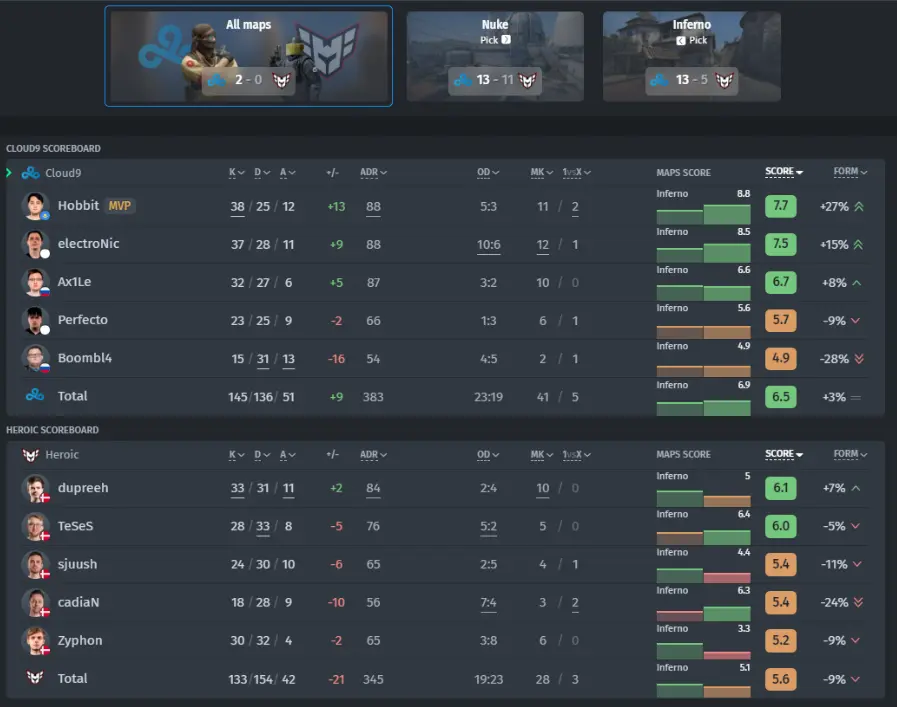Click Cloud9 Total 145 kills value
Viewport: 897px width, 707px height.
(x=237, y=397)
